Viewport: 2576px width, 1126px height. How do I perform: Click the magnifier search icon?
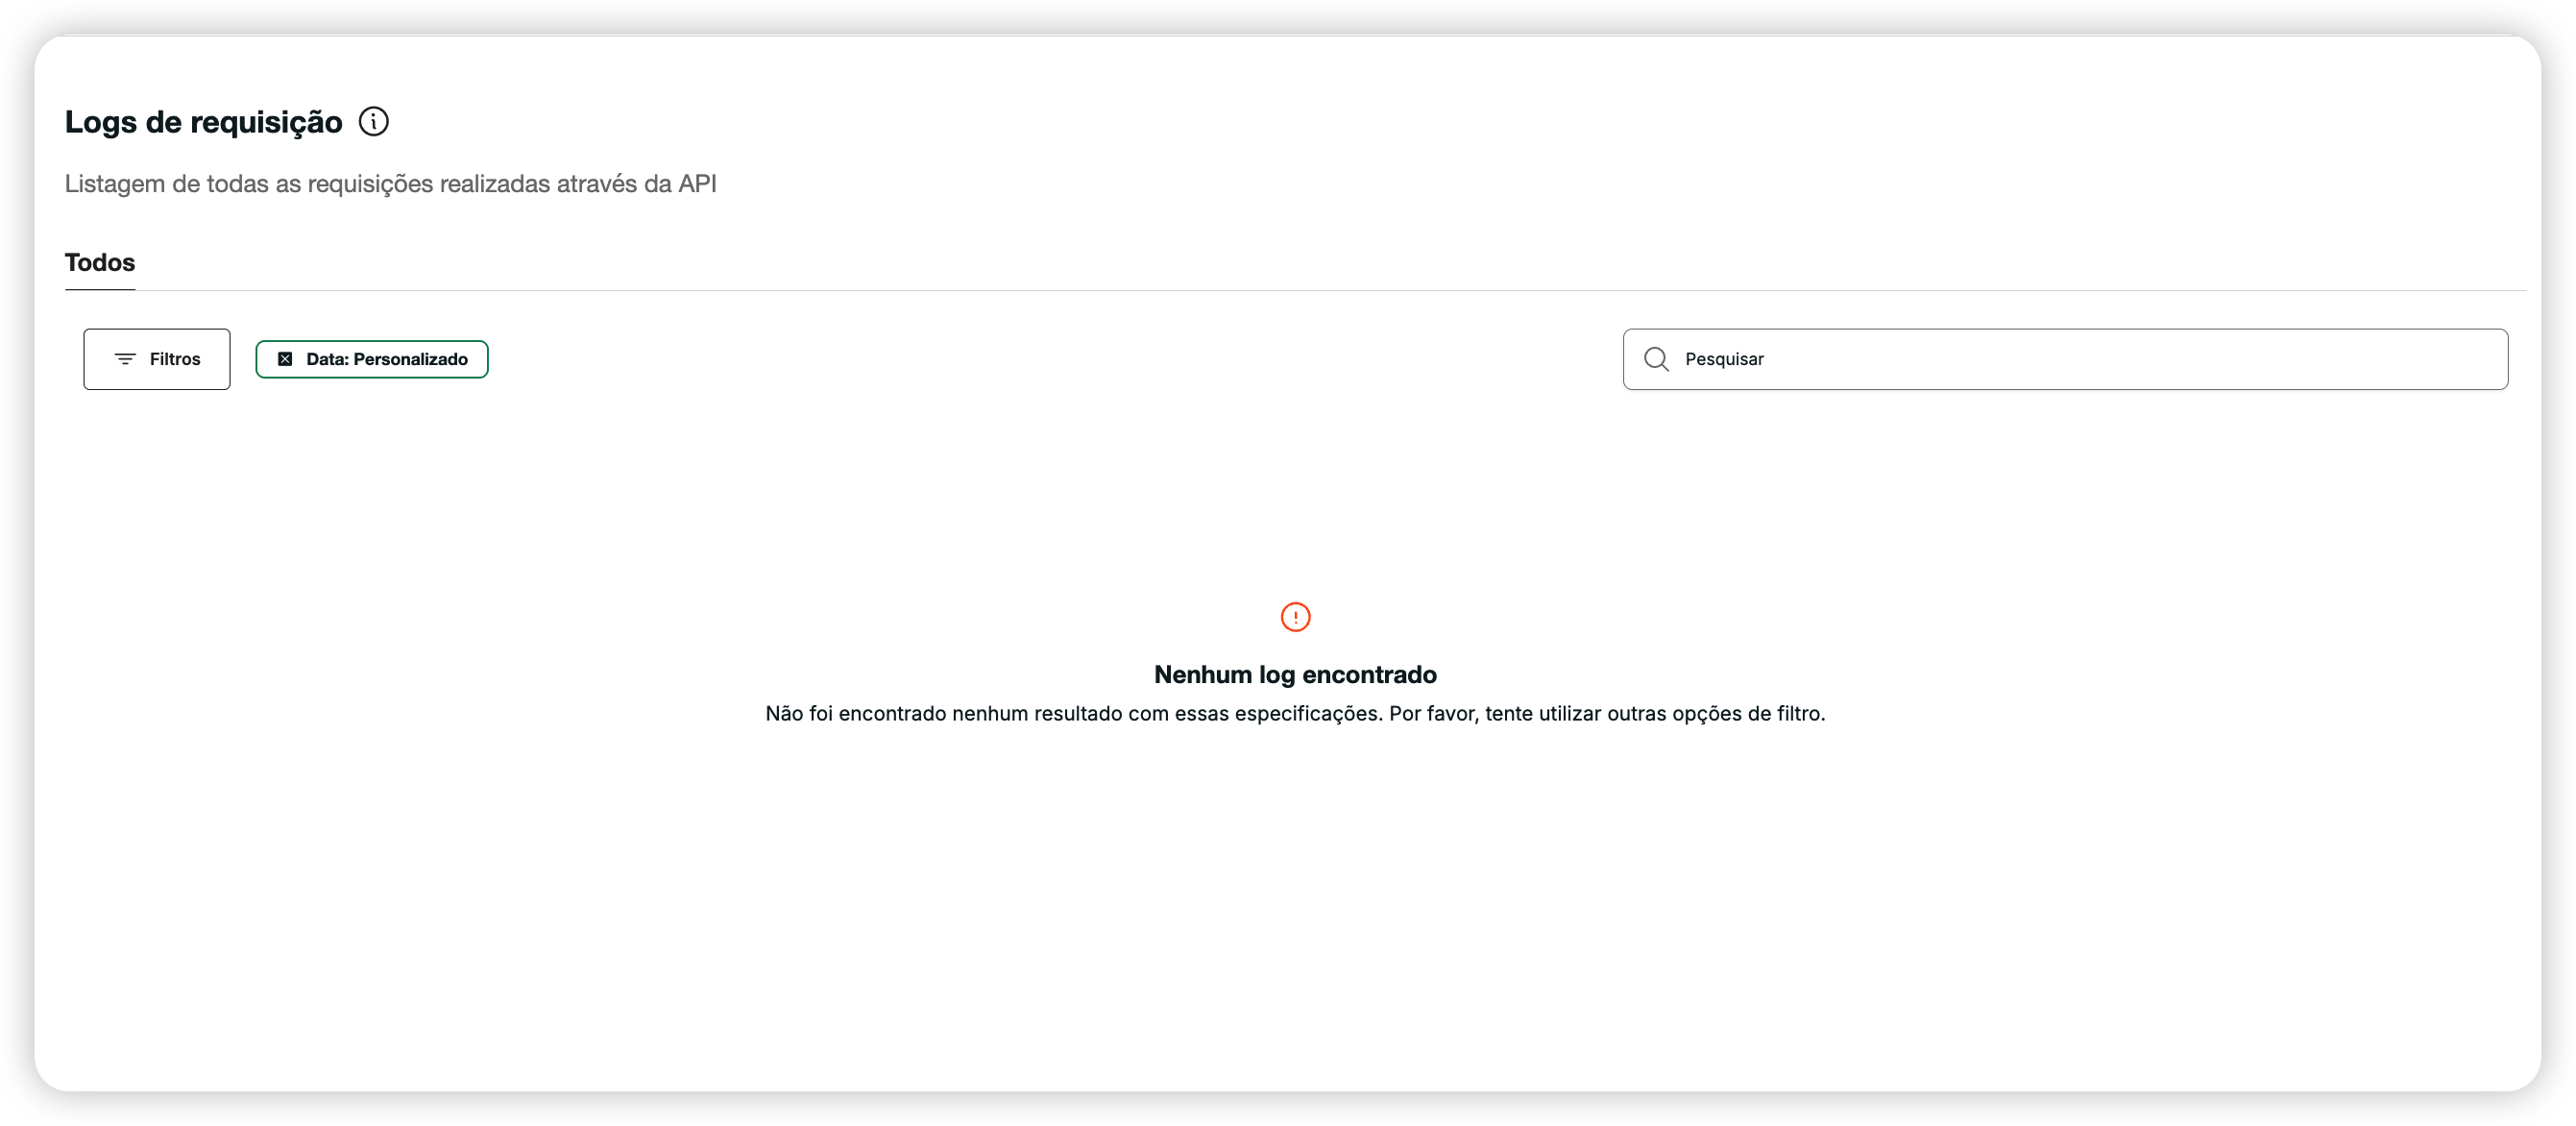[1656, 359]
